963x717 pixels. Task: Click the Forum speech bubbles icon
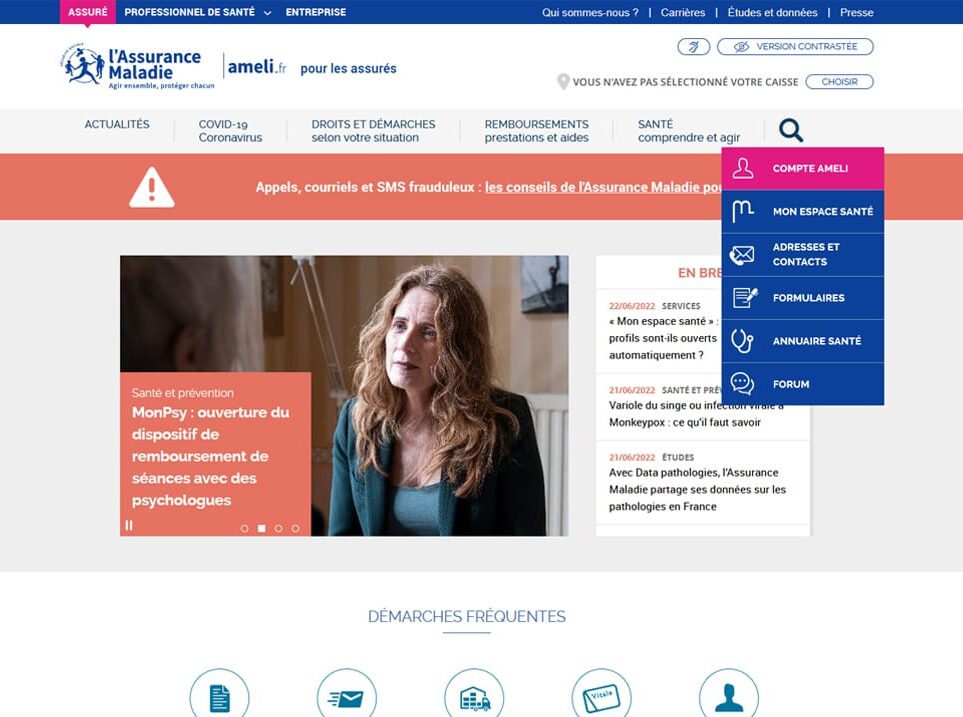[x=742, y=384]
